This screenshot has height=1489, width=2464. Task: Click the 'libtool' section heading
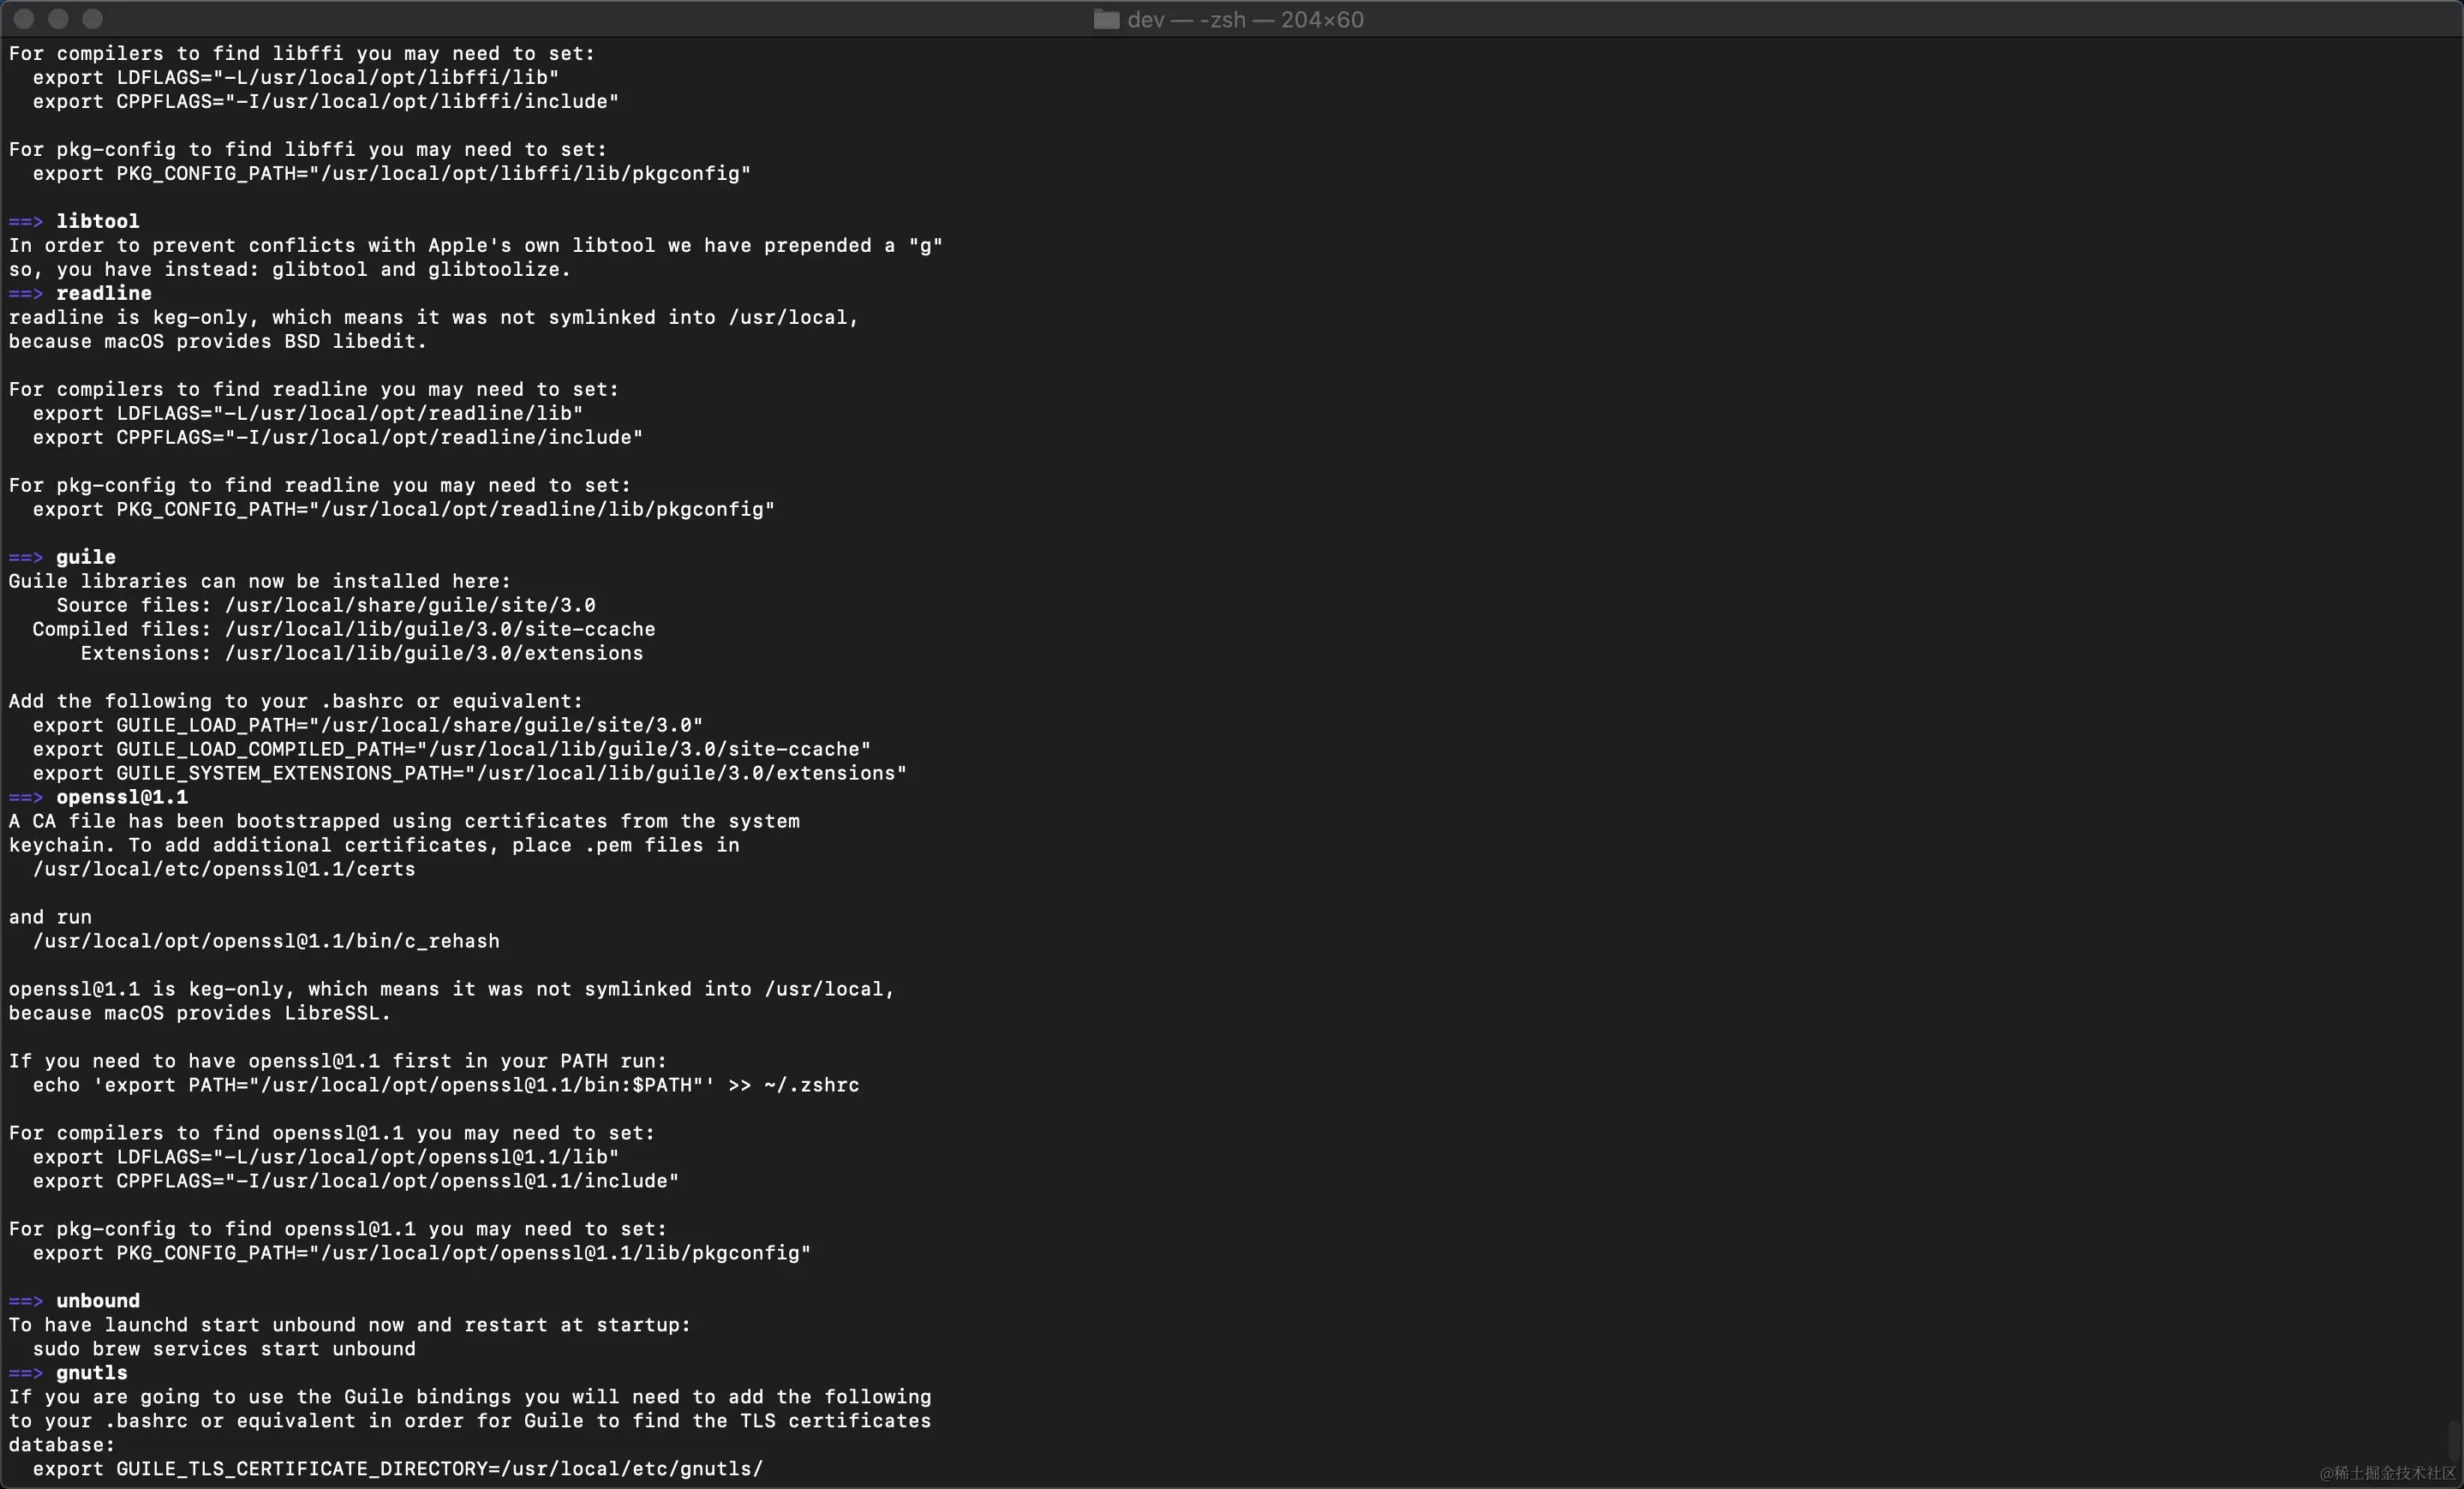[97, 221]
